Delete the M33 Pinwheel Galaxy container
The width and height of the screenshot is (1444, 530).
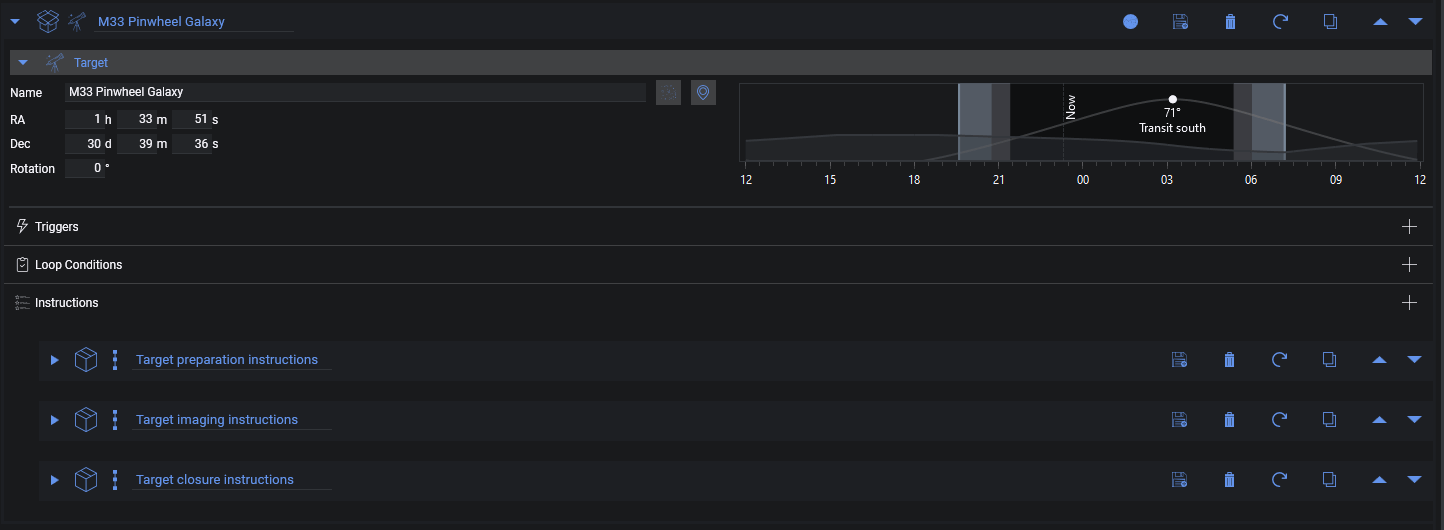coord(1230,21)
